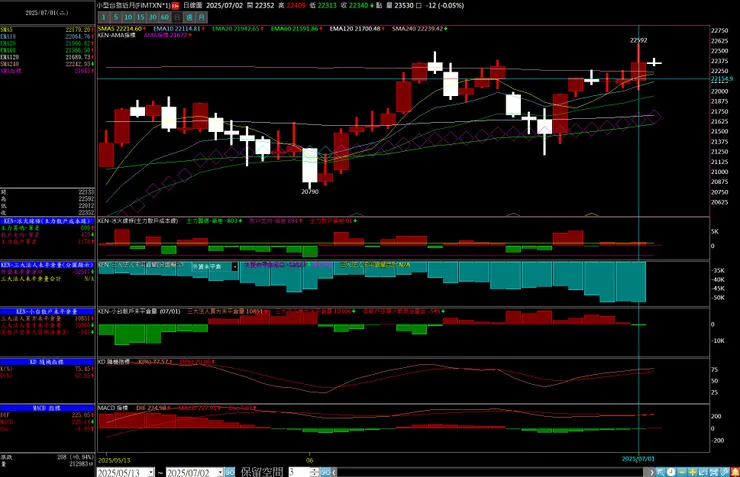Viewport: 740px width, 477px height.
Task: Click the SMA240 22239.42 legend label
Action: tap(417, 29)
